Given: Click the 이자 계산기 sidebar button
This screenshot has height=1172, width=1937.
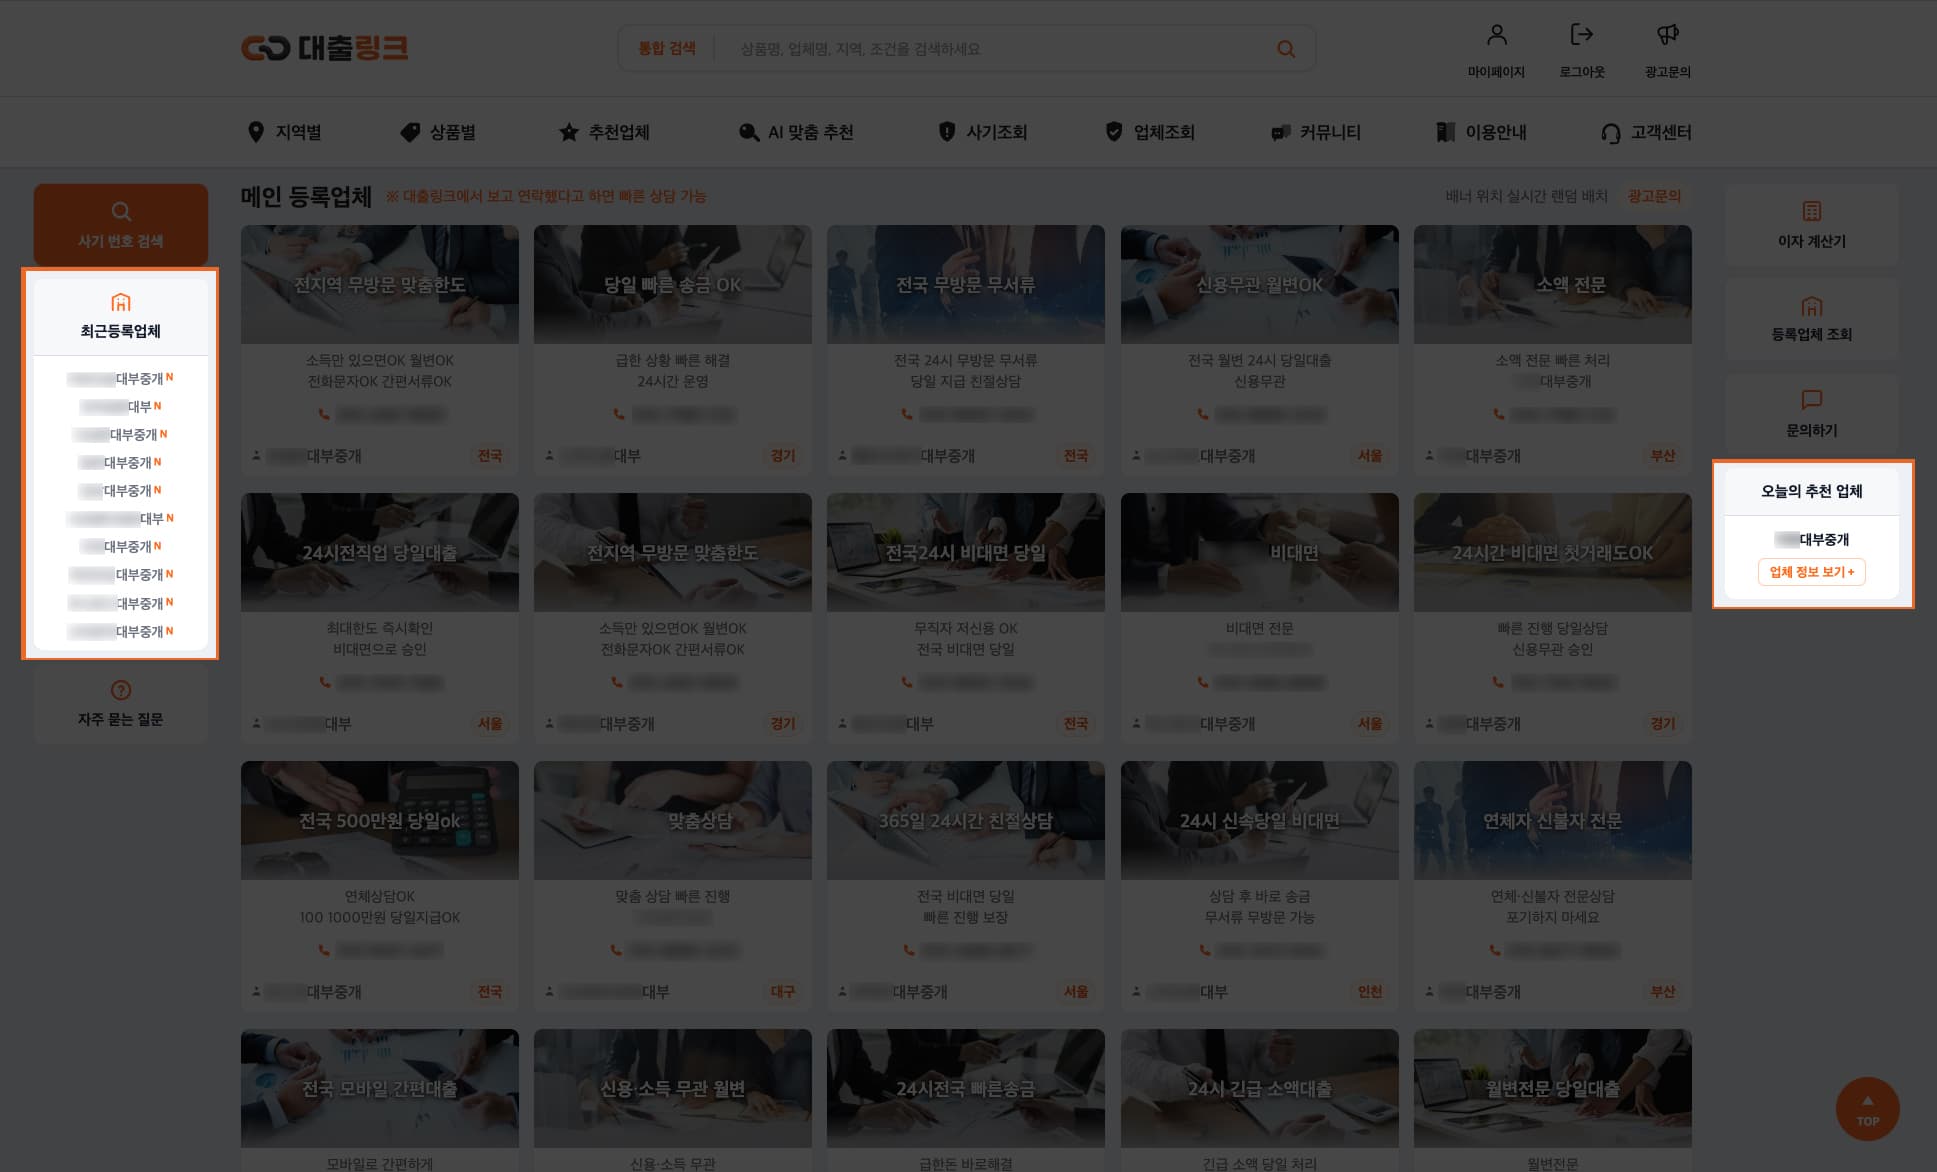Looking at the screenshot, I should click(x=1812, y=225).
